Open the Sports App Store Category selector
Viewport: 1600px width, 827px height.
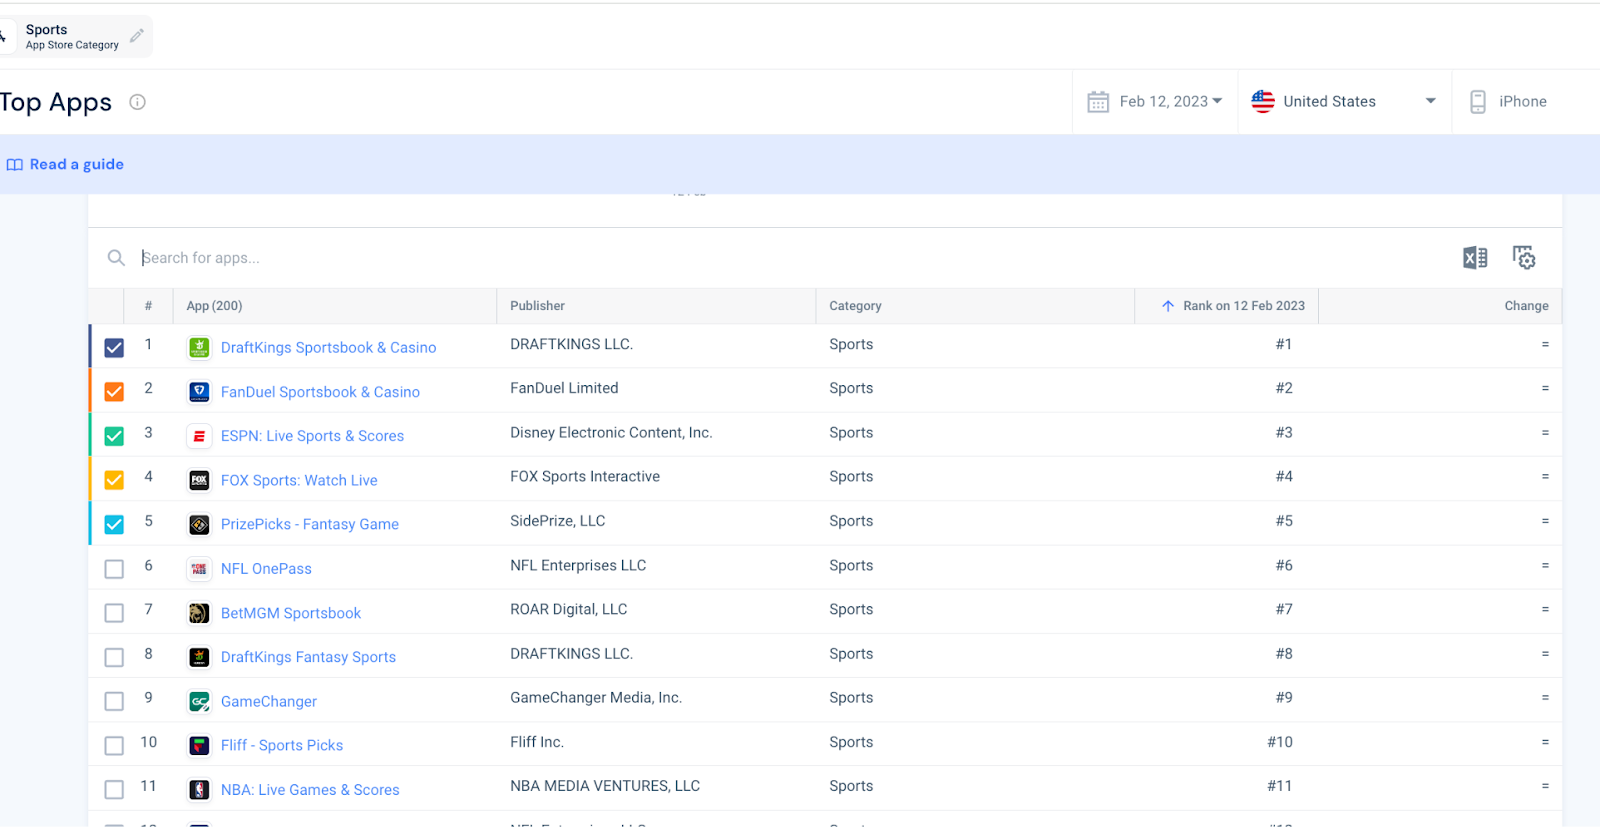74,36
